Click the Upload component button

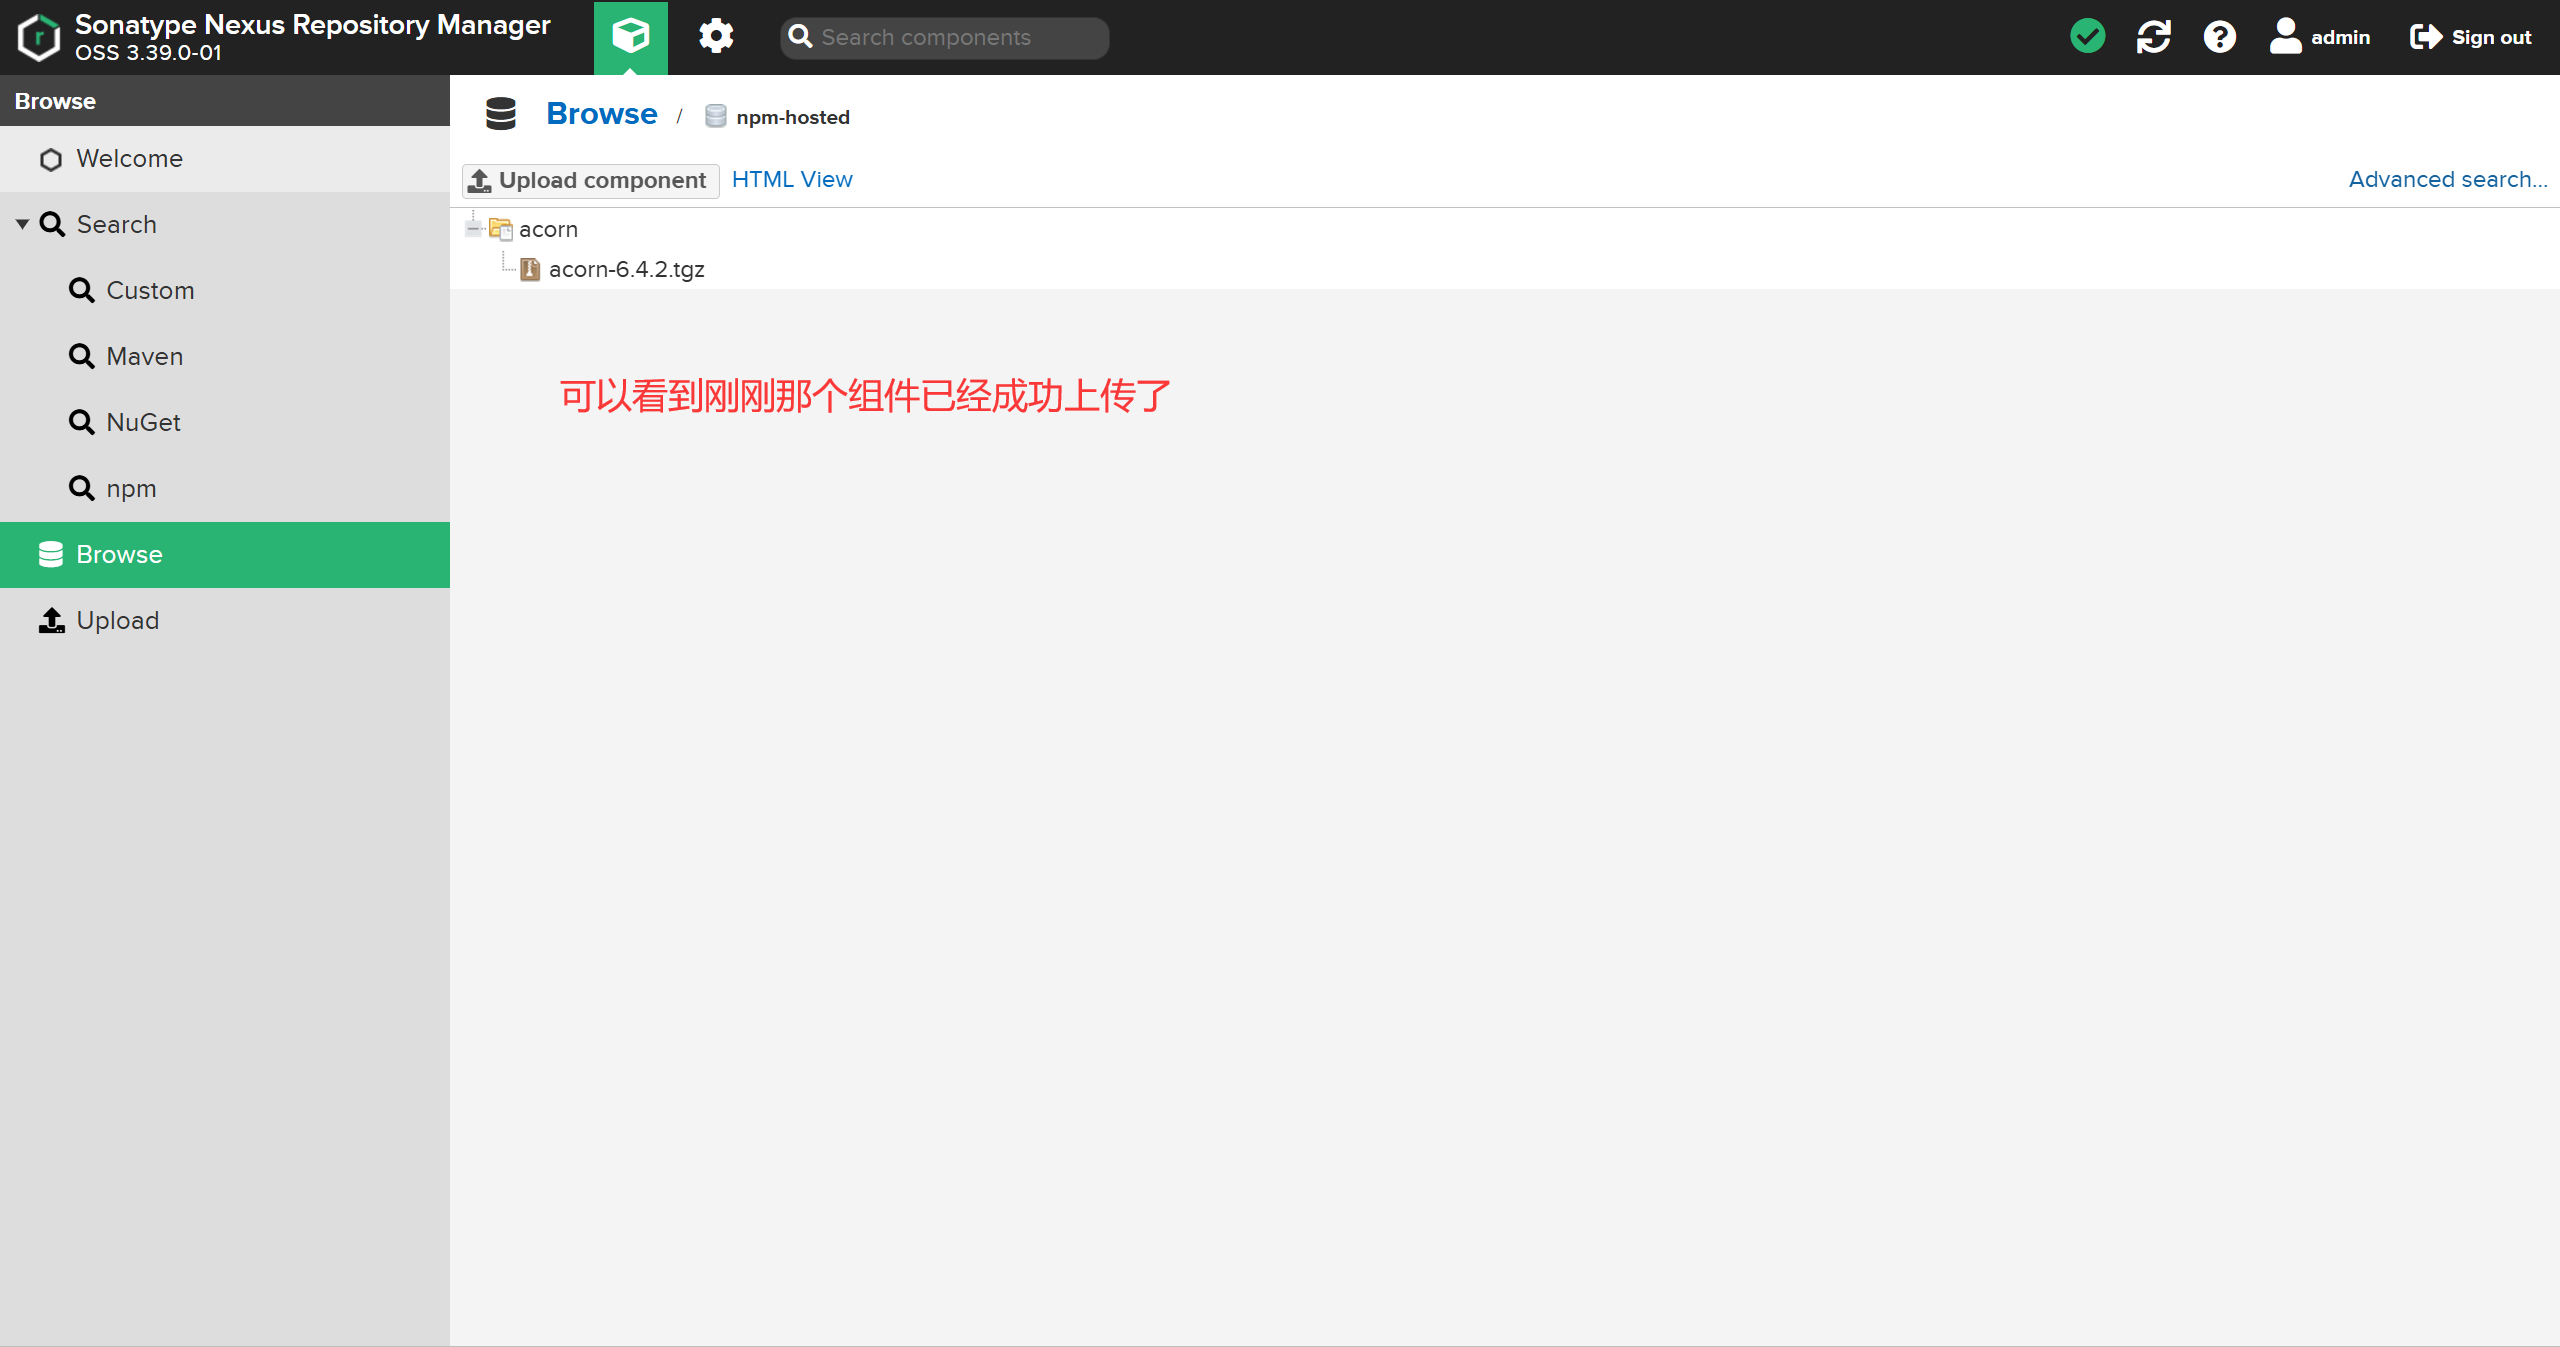(x=590, y=180)
